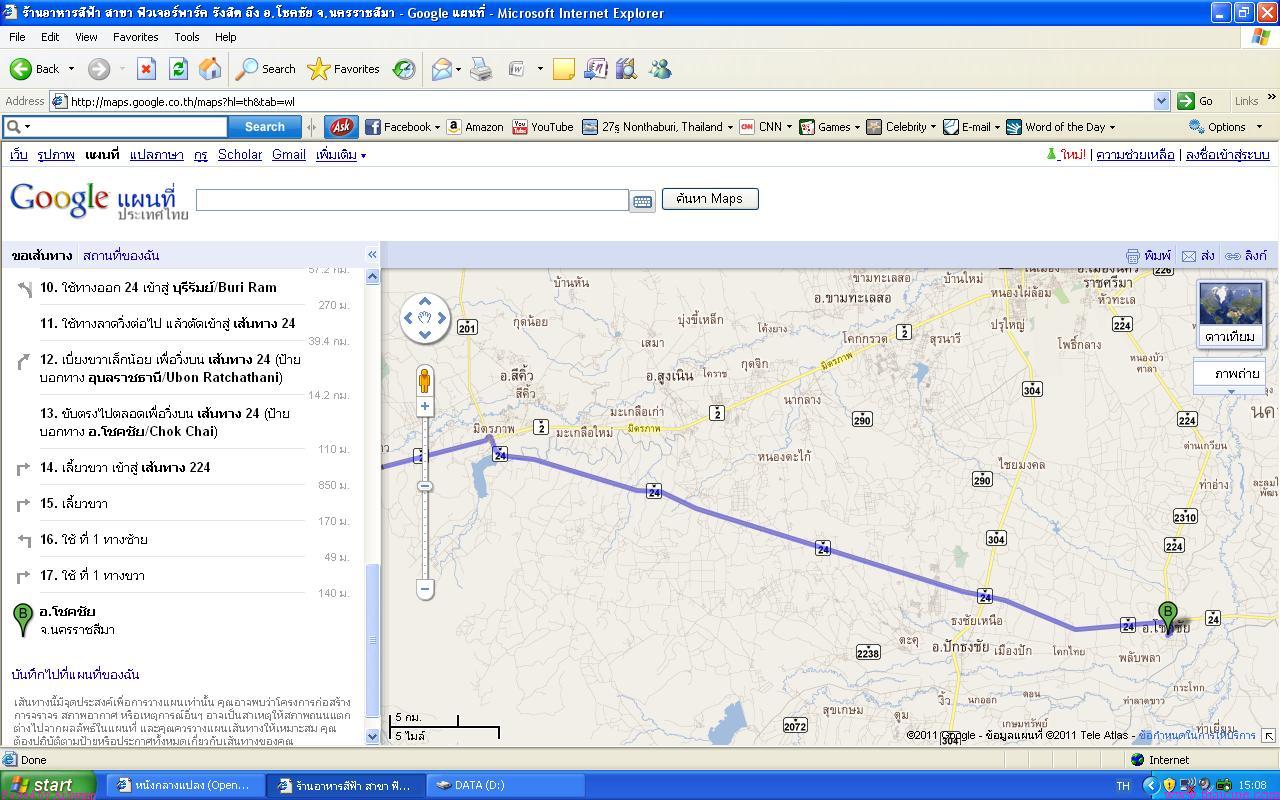1280x800 pixels.
Task: Click the Ask toolbar Search button
Action: click(x=265, y=127)
